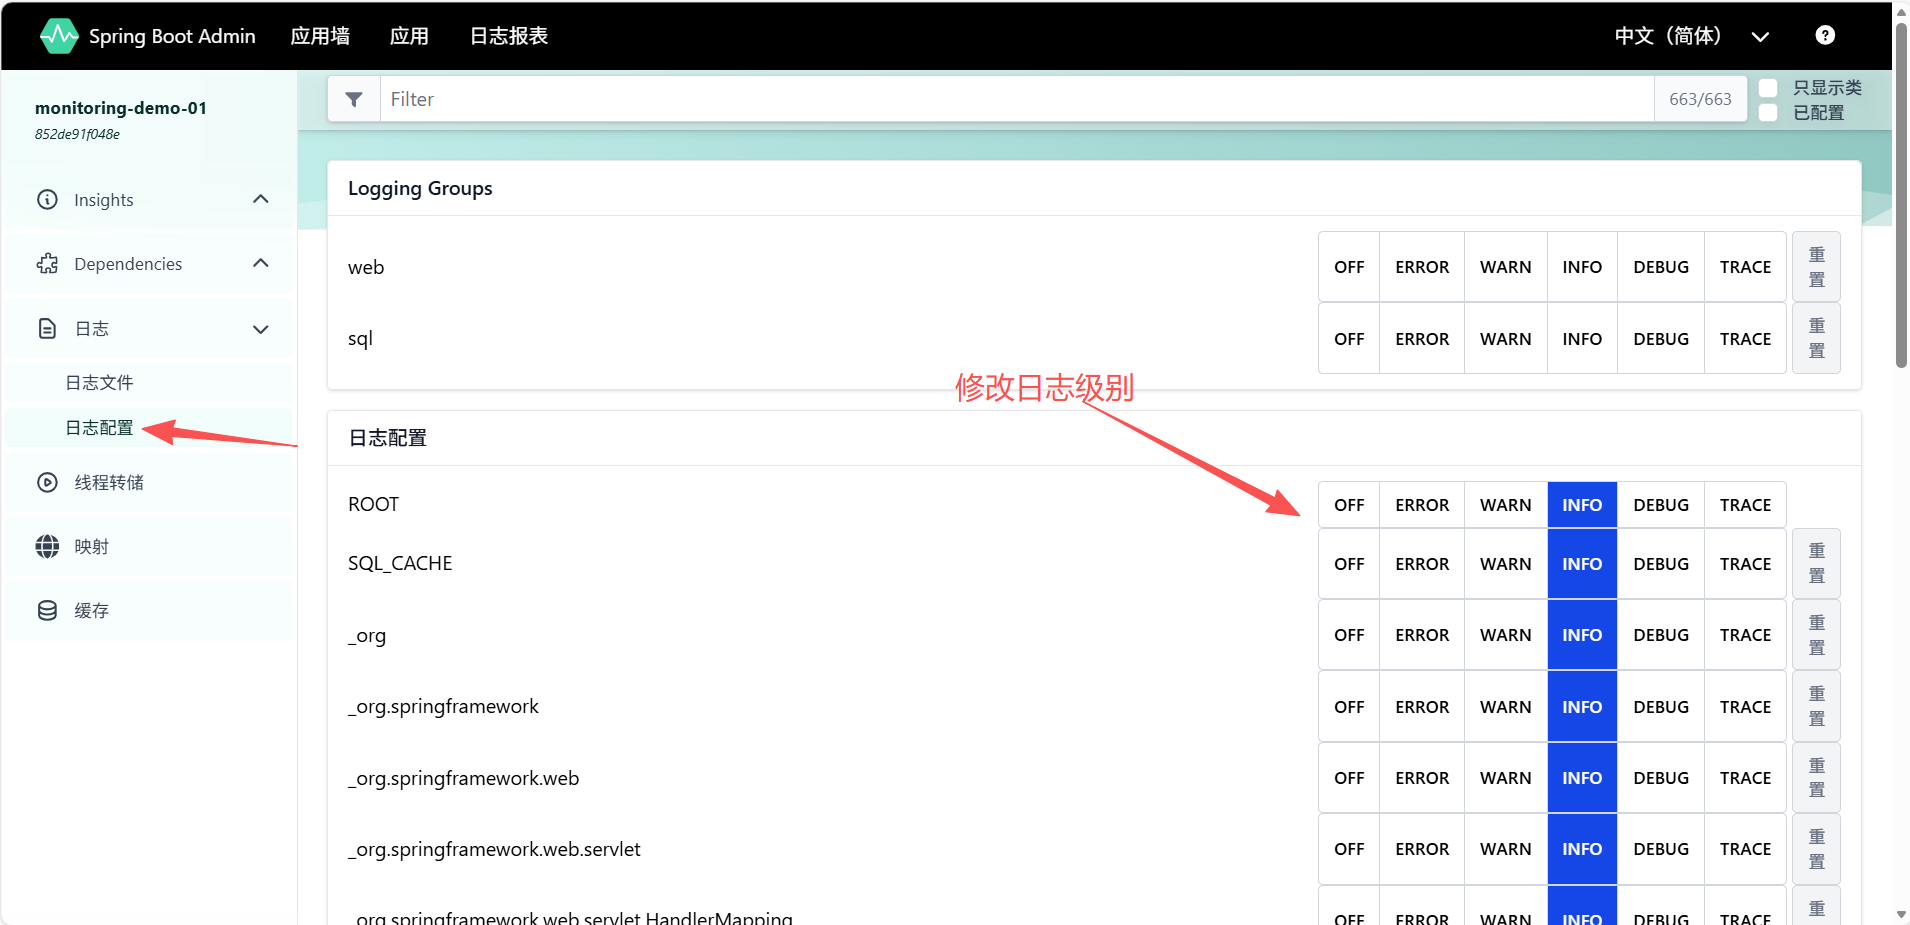Click the monitoring-demo-01 instance name
This screenshot has height=925, width=1910.
[121, 108]
